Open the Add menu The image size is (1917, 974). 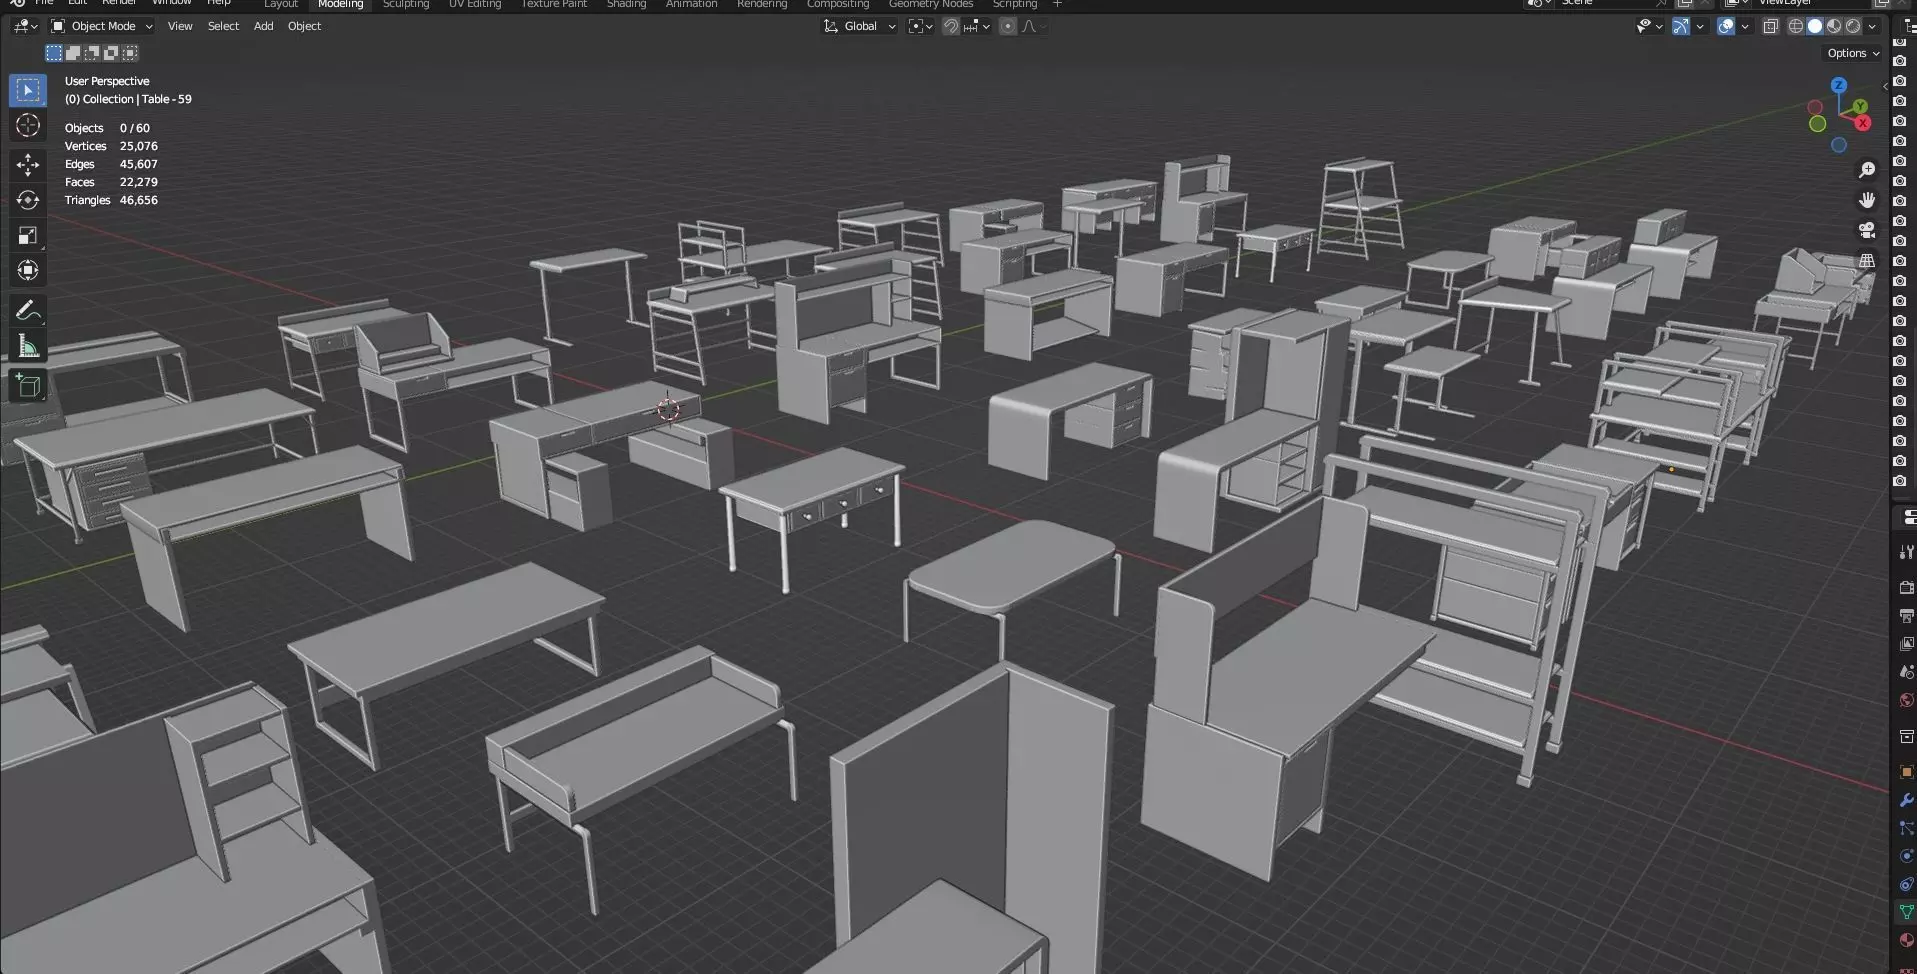[x=263, y=27]
